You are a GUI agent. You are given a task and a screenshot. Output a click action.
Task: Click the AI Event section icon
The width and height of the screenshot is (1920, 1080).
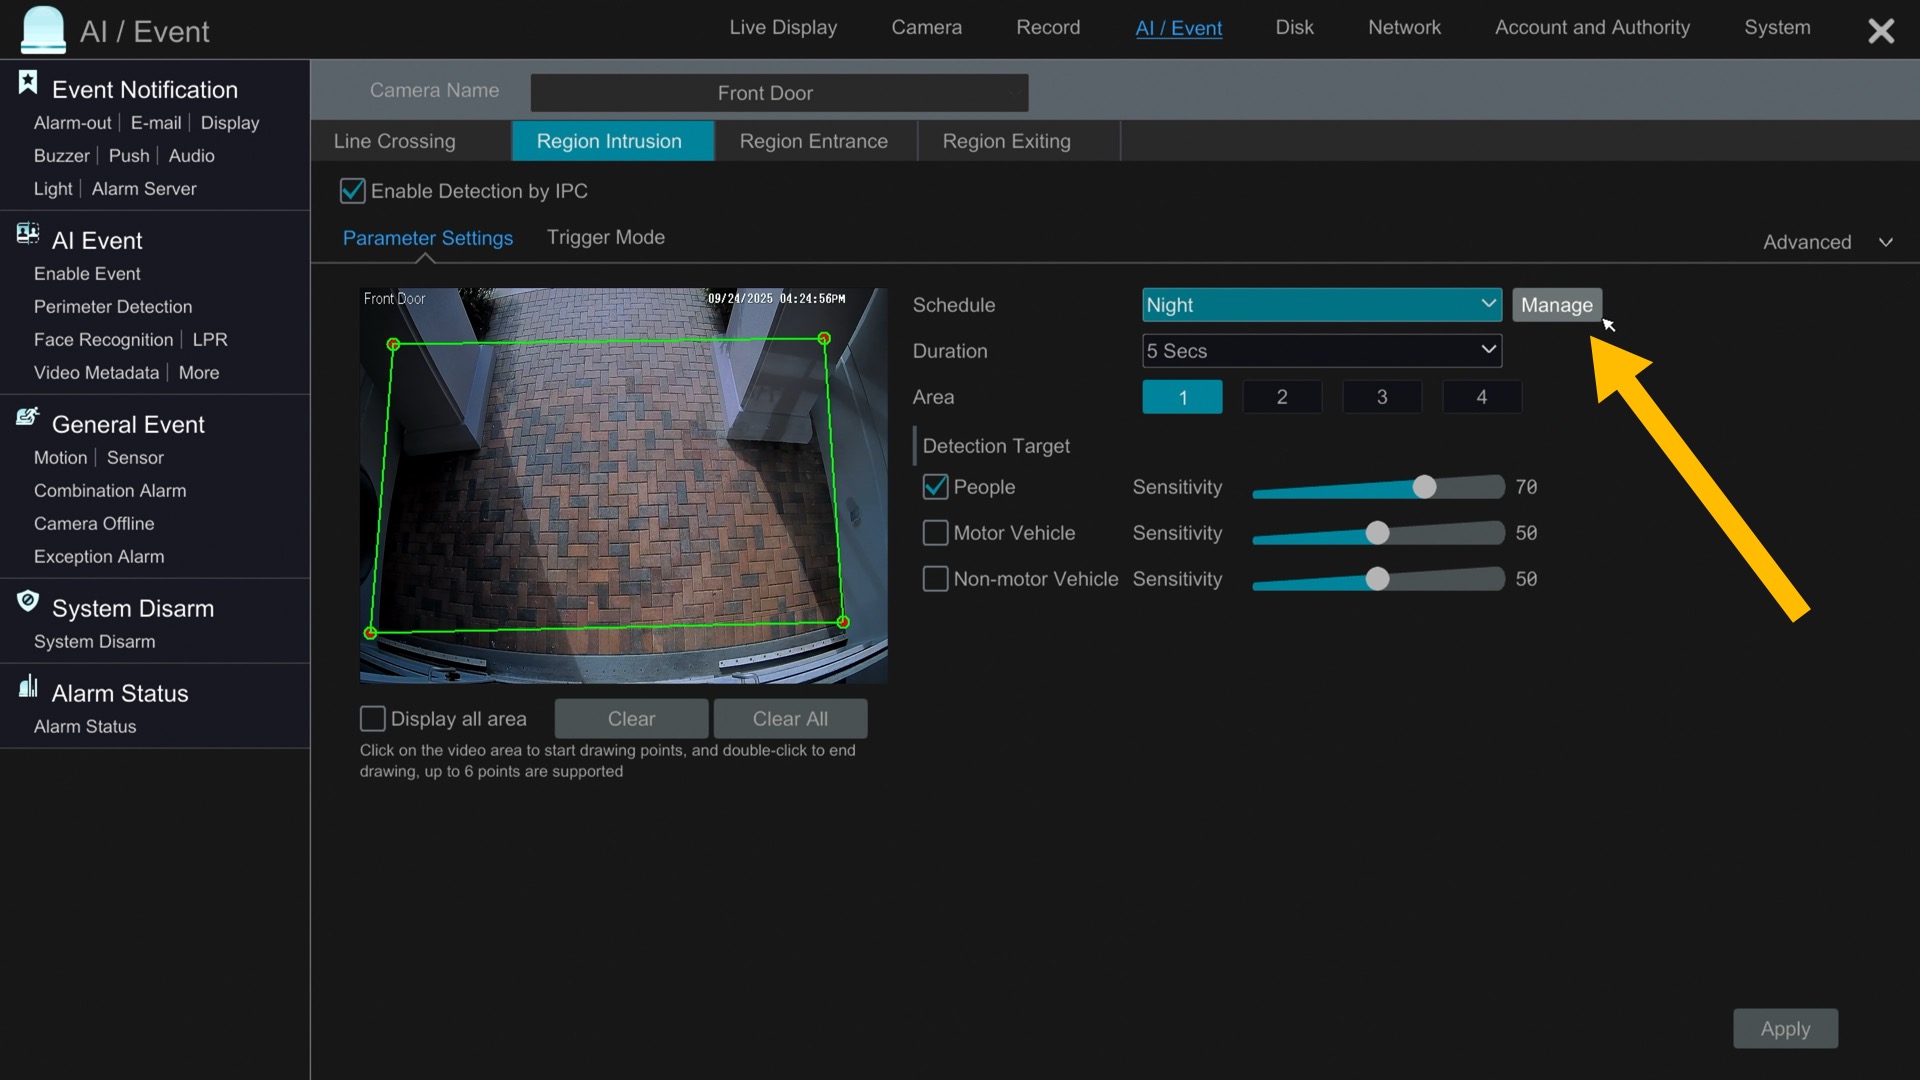pos(28,234)
